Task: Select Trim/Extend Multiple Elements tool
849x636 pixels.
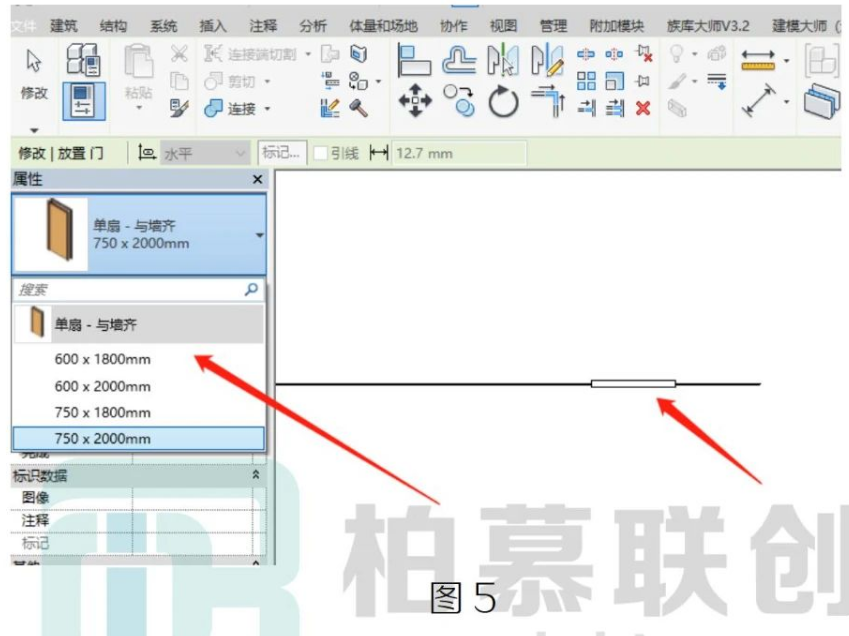Action: (615, 108)
